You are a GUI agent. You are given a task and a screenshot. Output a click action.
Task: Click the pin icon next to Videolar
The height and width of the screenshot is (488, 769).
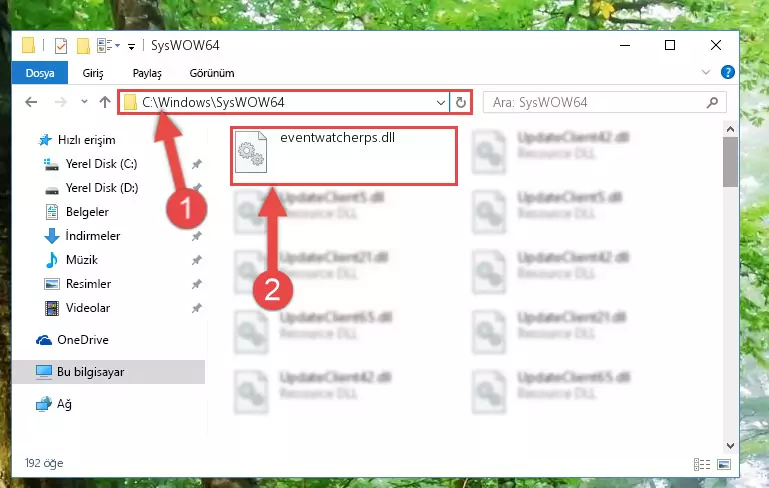tap(197, 308)
